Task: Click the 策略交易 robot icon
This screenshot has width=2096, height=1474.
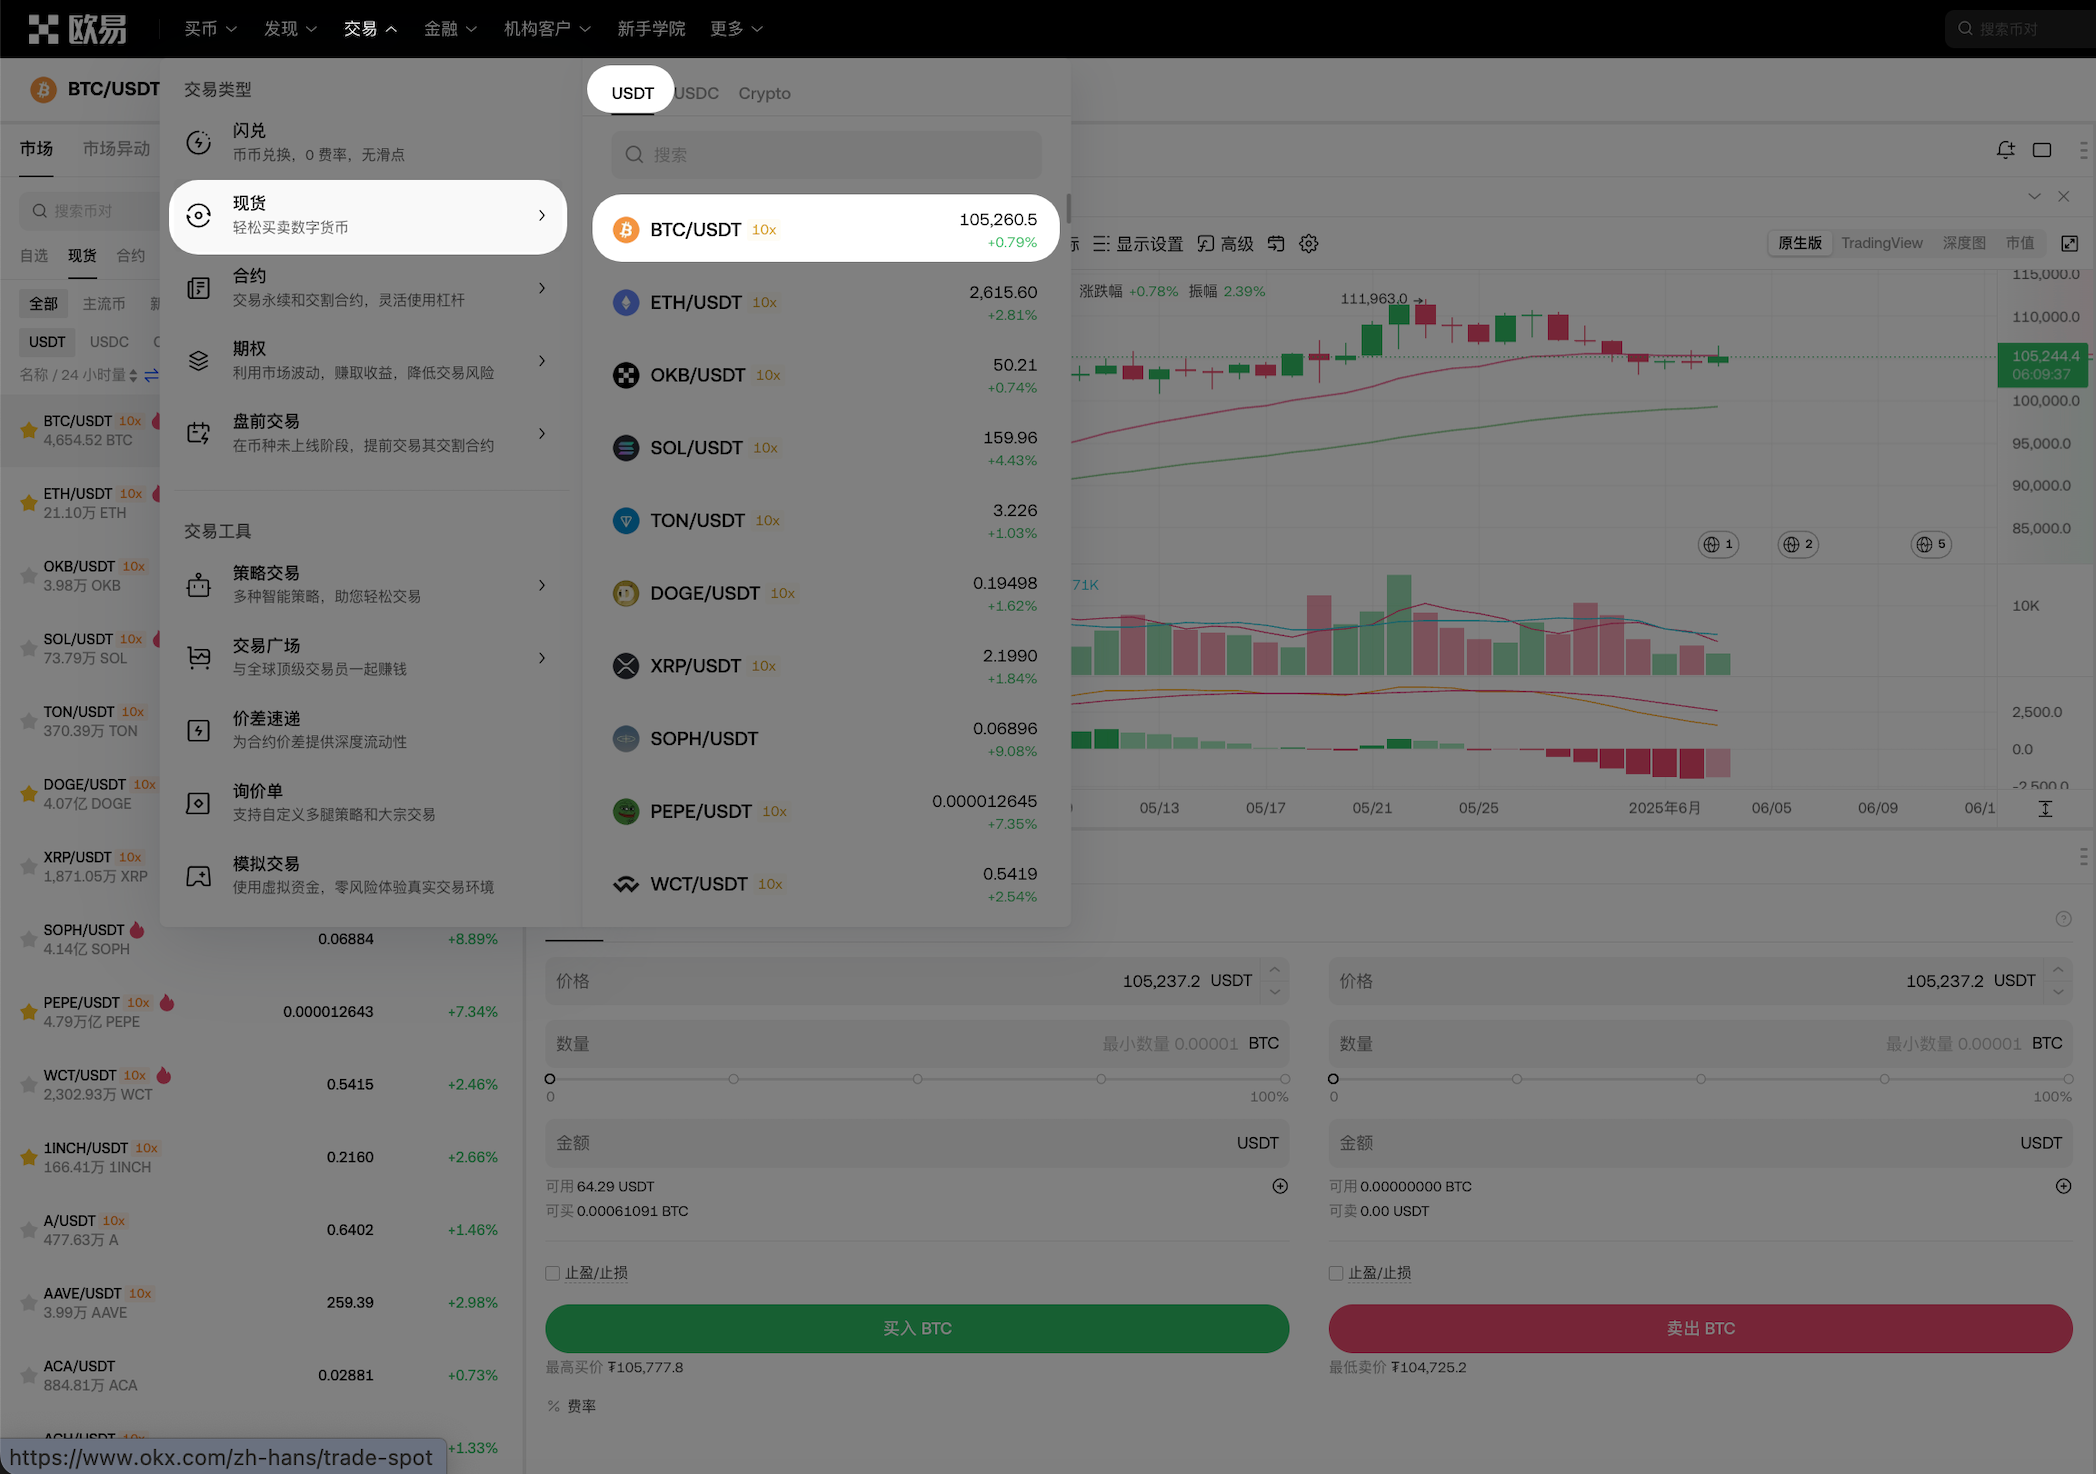Action: coord(199,585)
